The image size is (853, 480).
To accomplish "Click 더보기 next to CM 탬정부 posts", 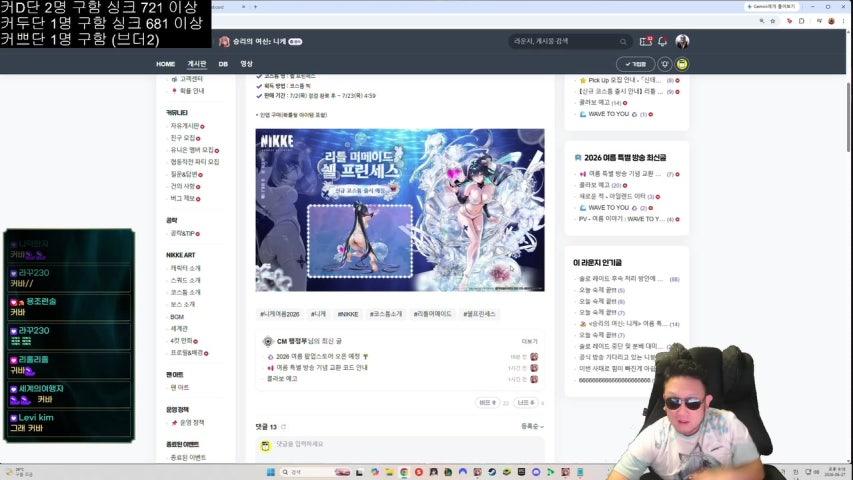I will [x=529, y=341].
